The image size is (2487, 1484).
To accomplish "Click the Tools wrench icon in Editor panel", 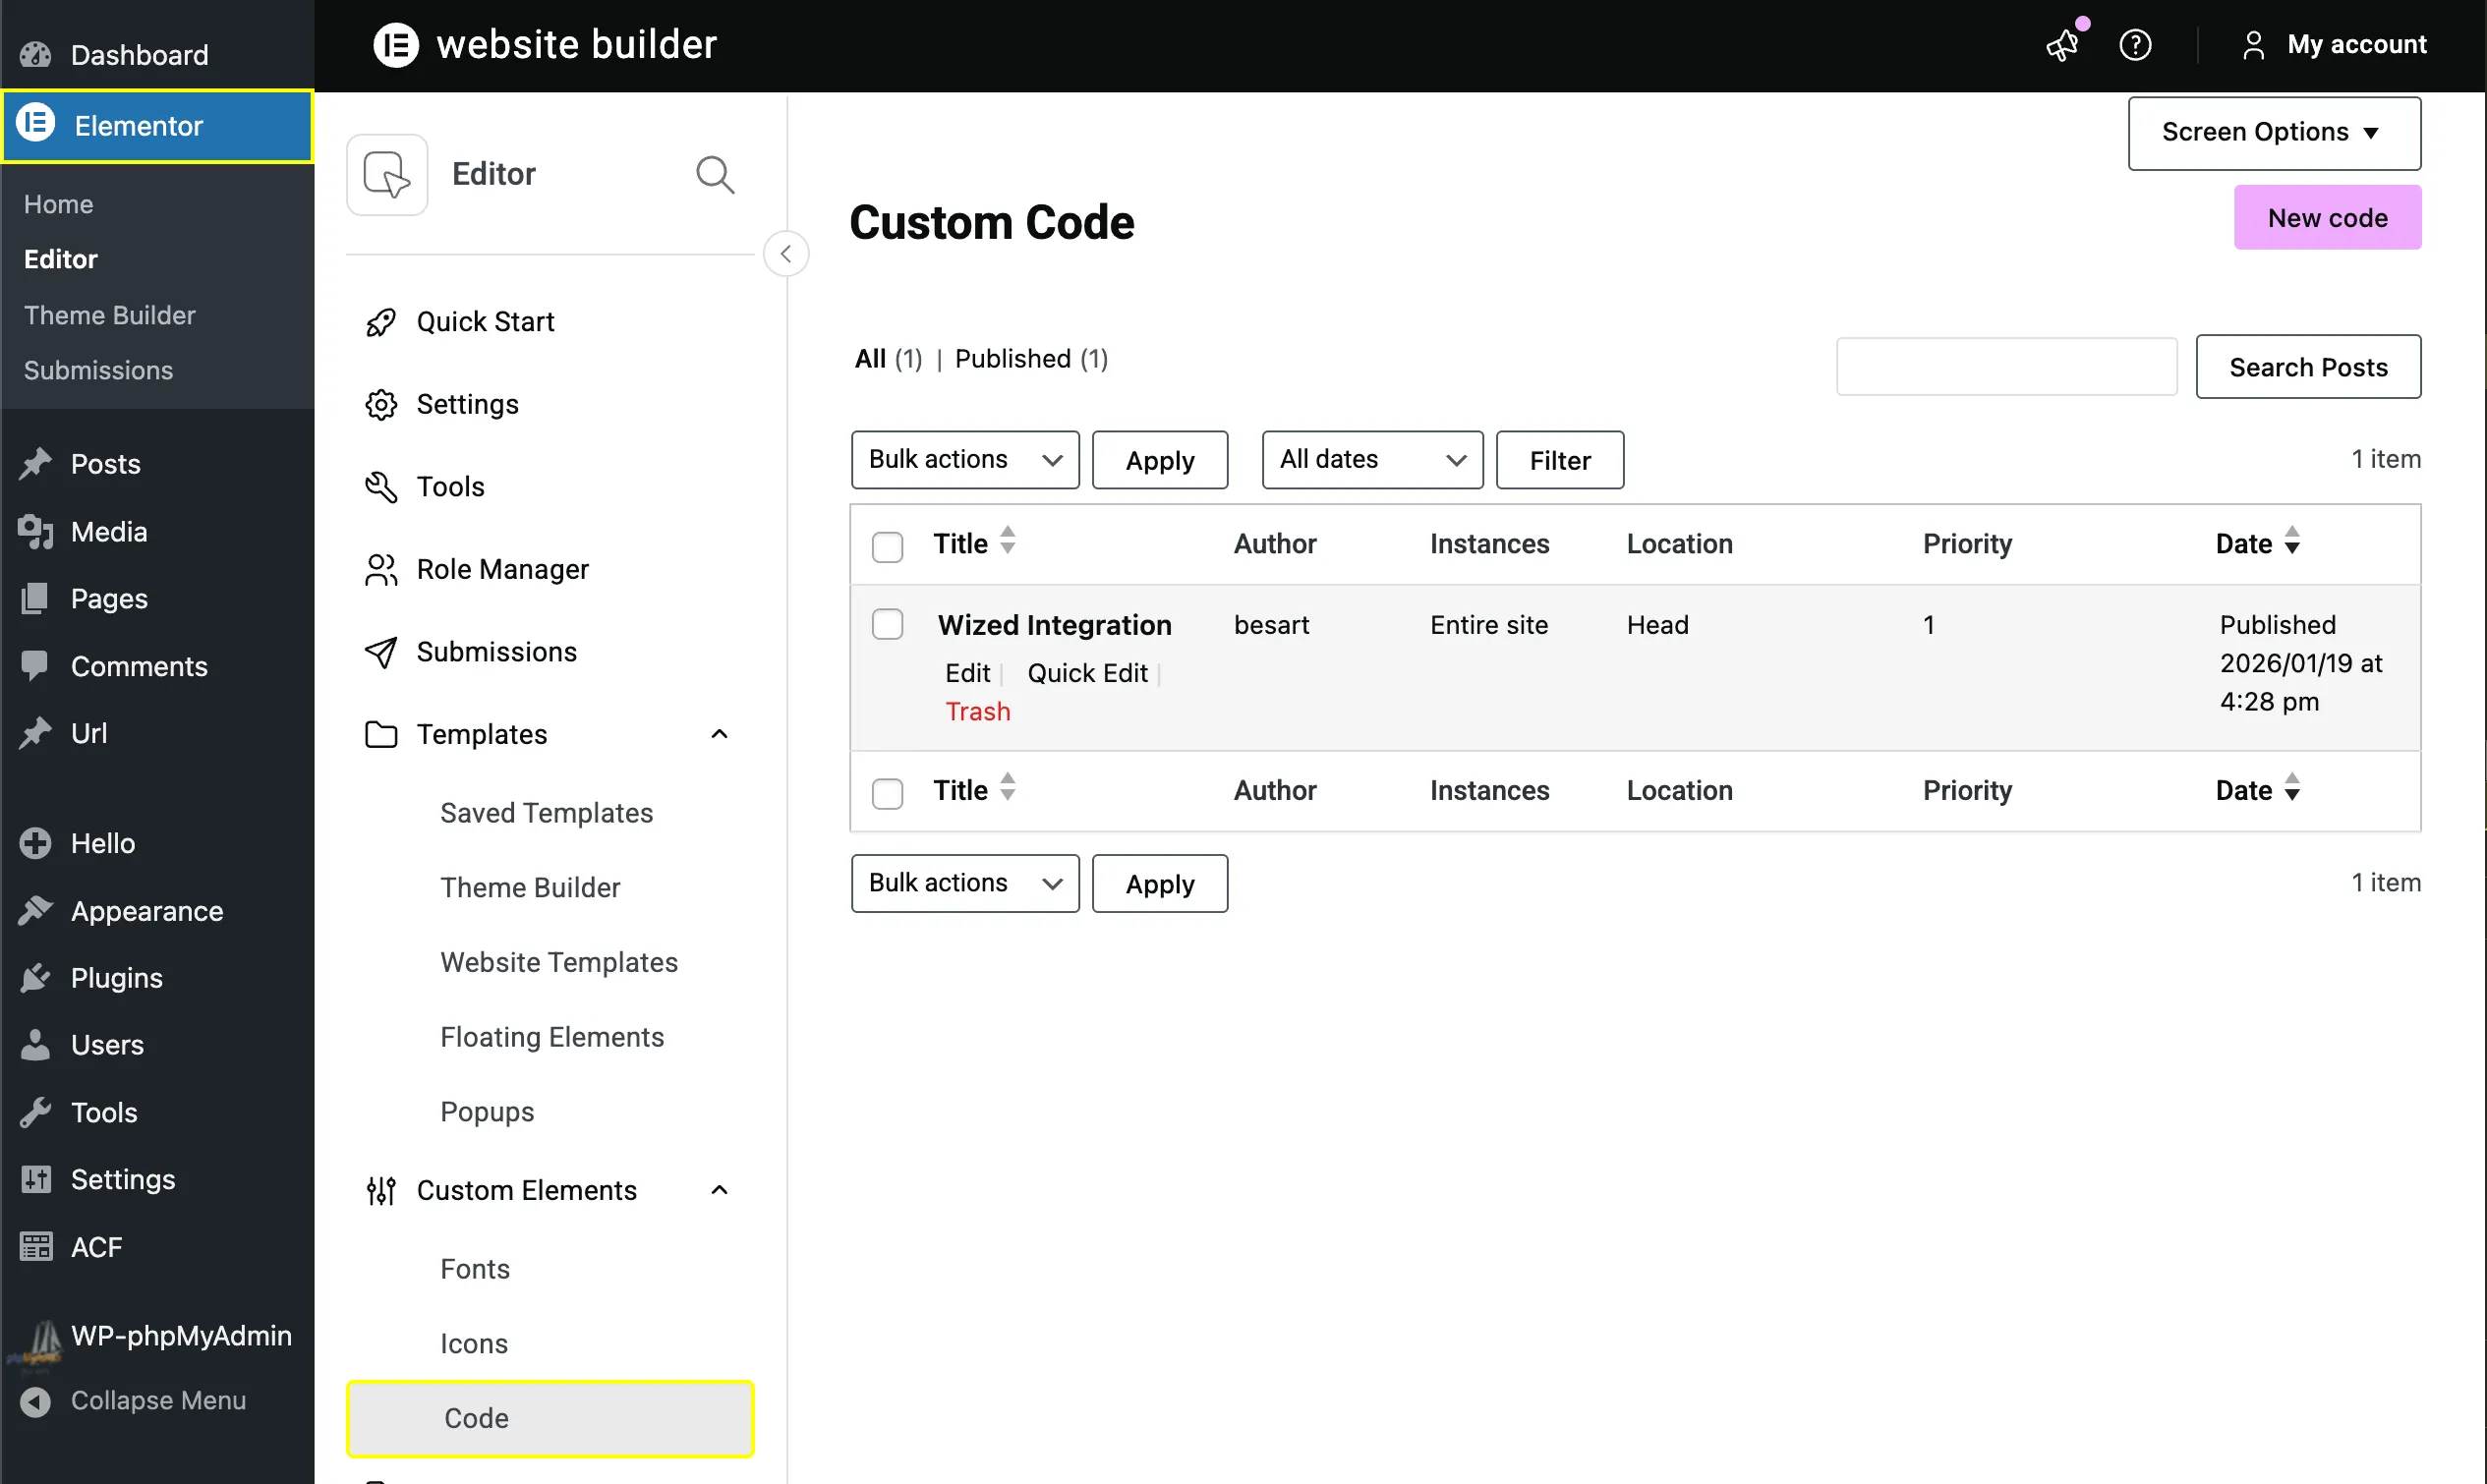I will tap(381, 486).
